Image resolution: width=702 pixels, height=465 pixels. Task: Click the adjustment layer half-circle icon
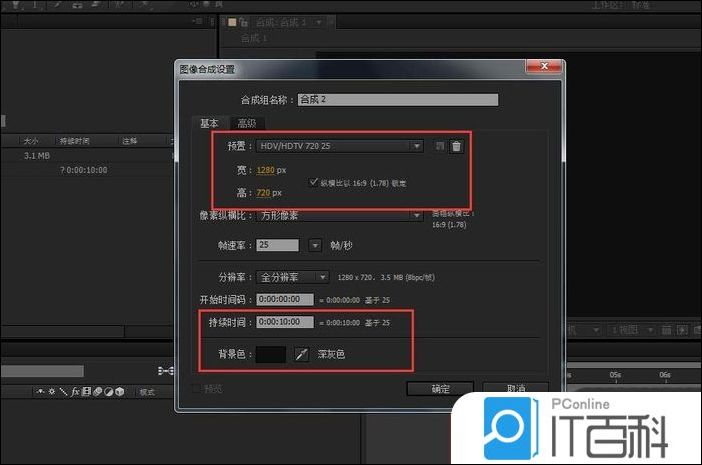pyautogui.click(x=108, y=392)
